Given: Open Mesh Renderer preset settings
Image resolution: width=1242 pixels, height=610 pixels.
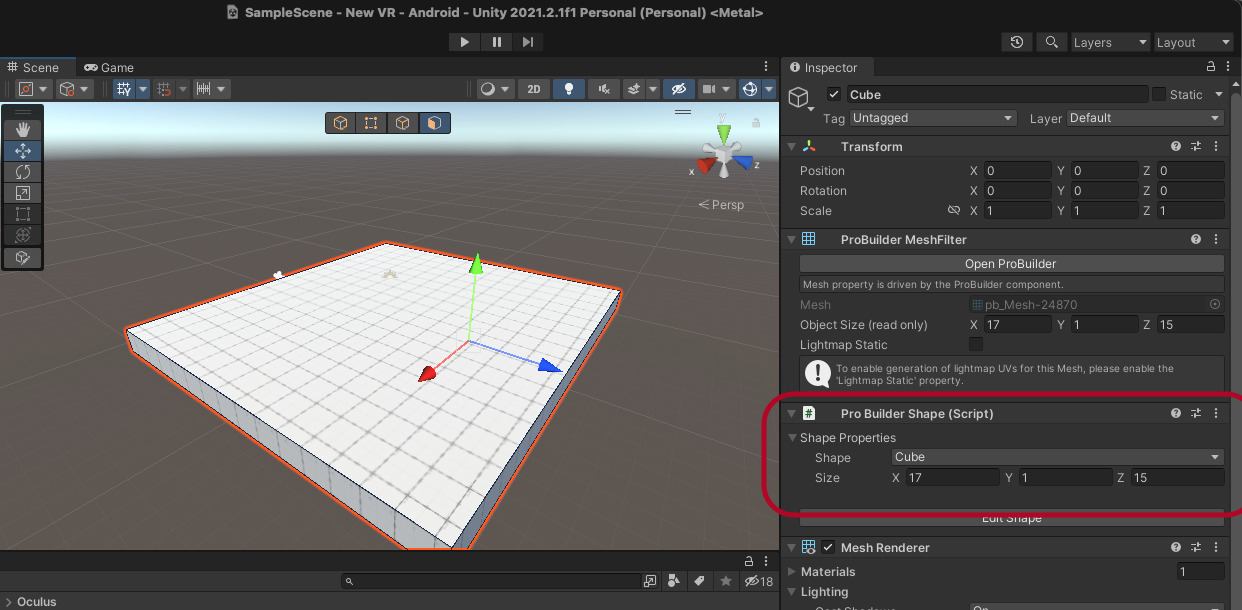Looking at the screenshot, I should [1196, 547].
